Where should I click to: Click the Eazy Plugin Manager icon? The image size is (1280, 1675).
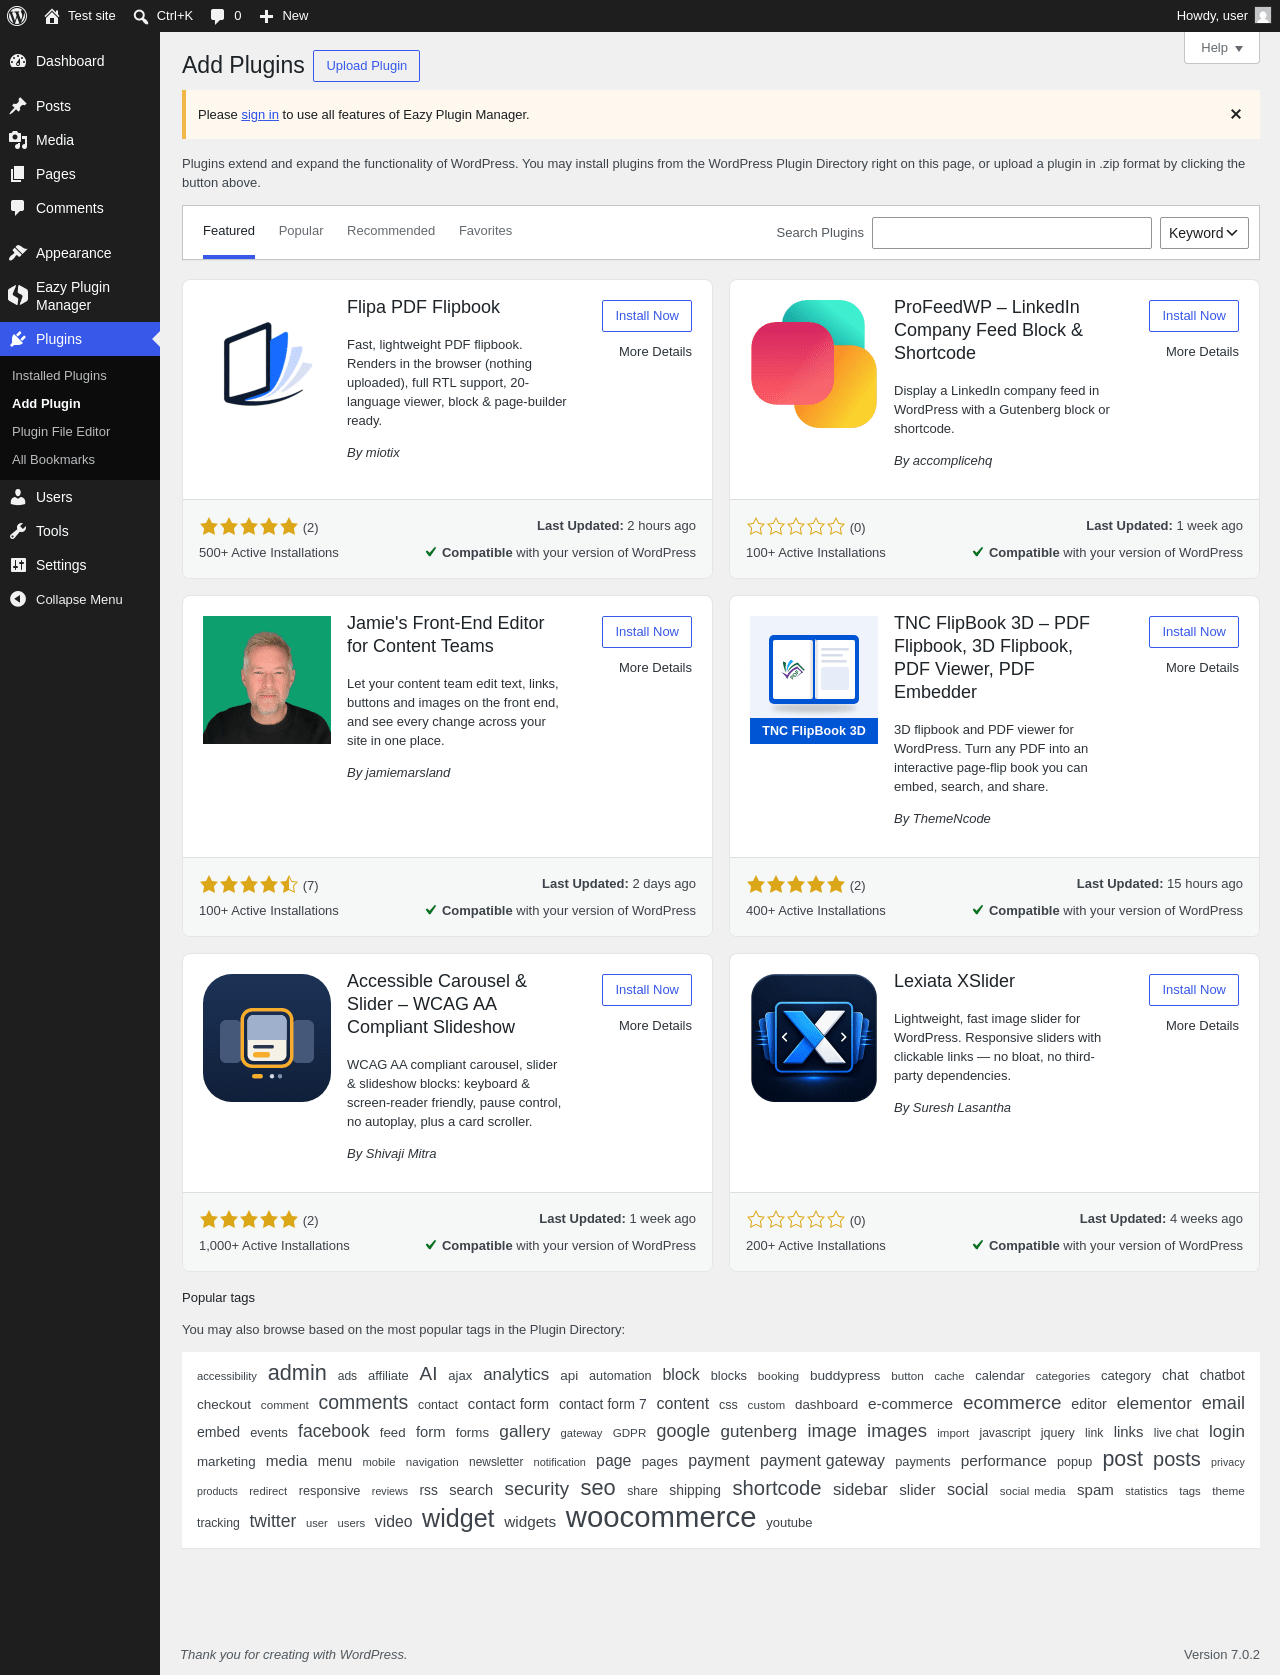click(x=18, y=295)
